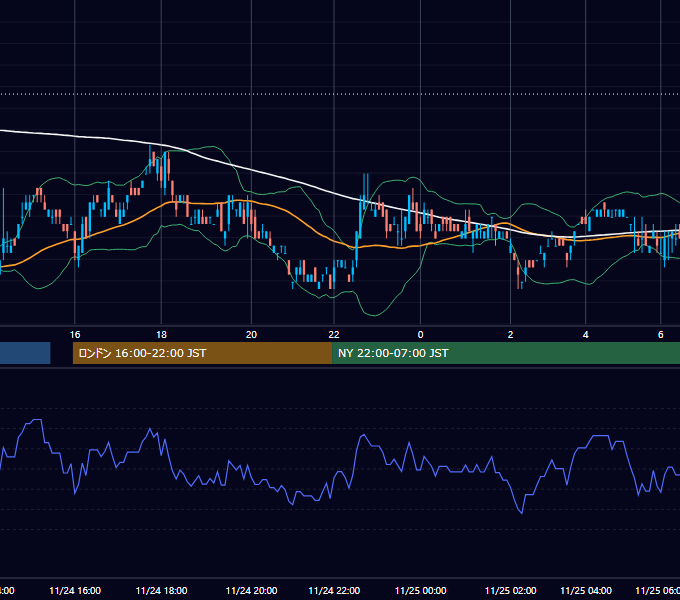680x600 pixels.
Task: Click hour label 20 on the chart axis
Action: click(x=252, y=334)
